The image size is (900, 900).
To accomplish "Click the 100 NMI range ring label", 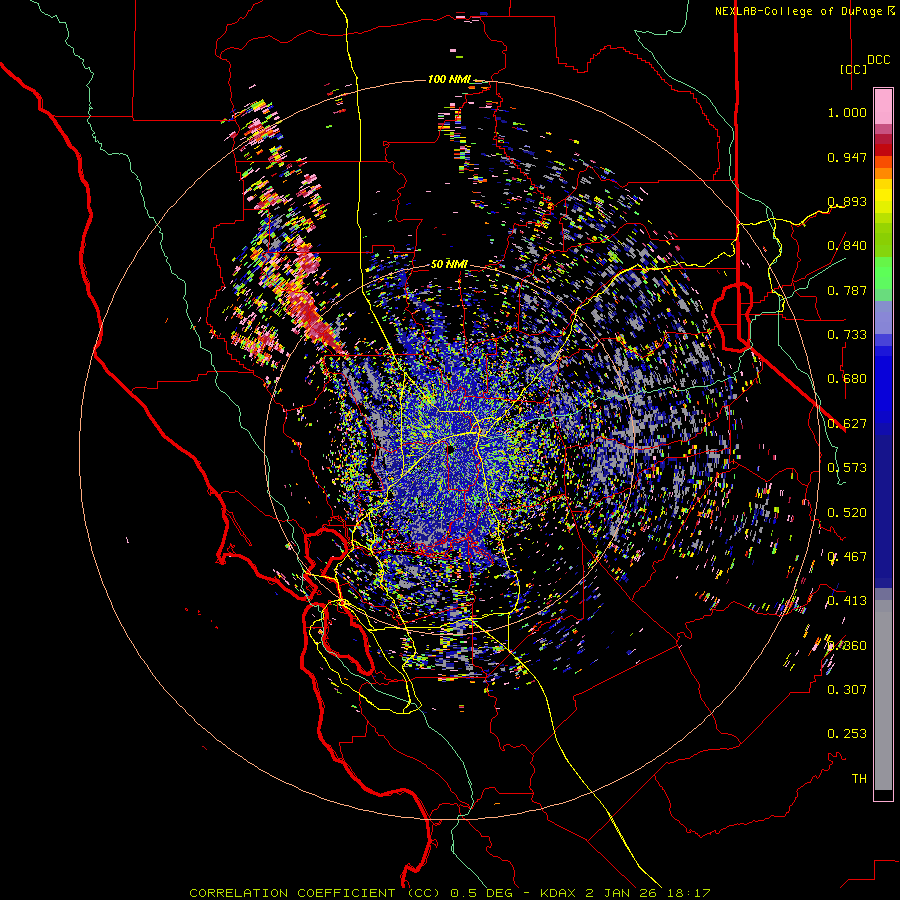I will point(448,79).
